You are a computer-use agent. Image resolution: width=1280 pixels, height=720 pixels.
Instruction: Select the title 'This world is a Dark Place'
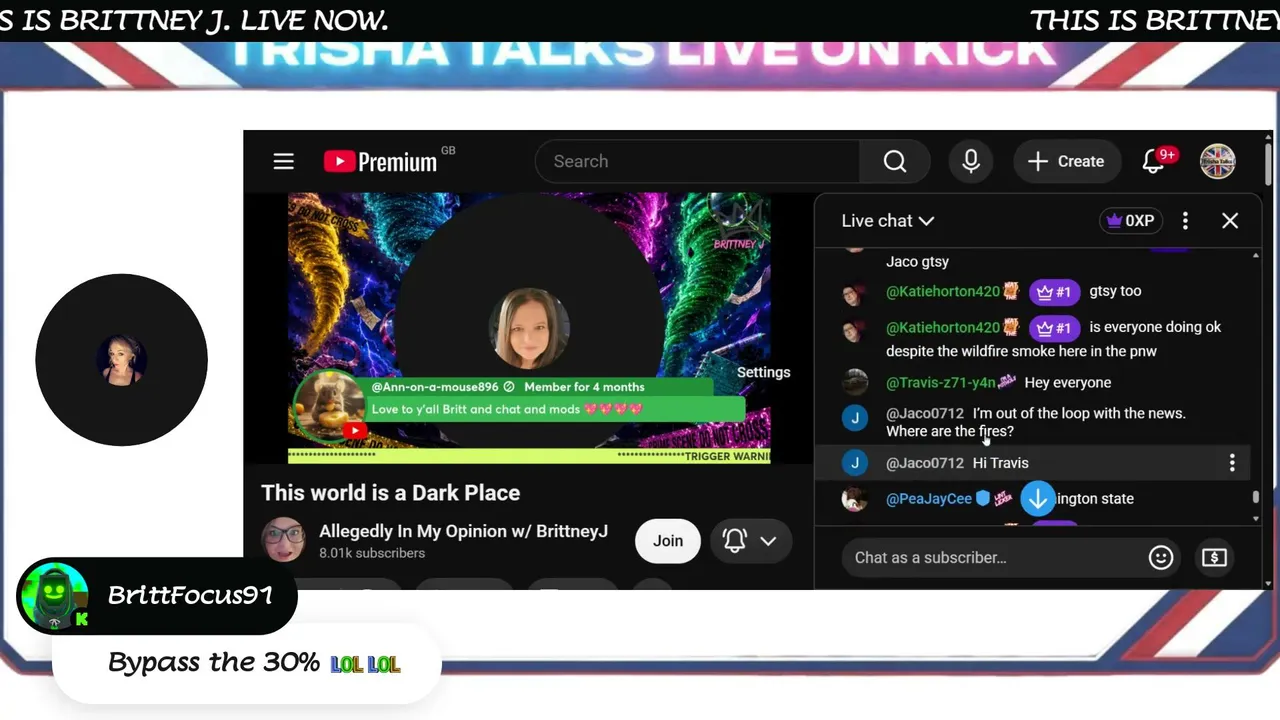click(390, 492)
